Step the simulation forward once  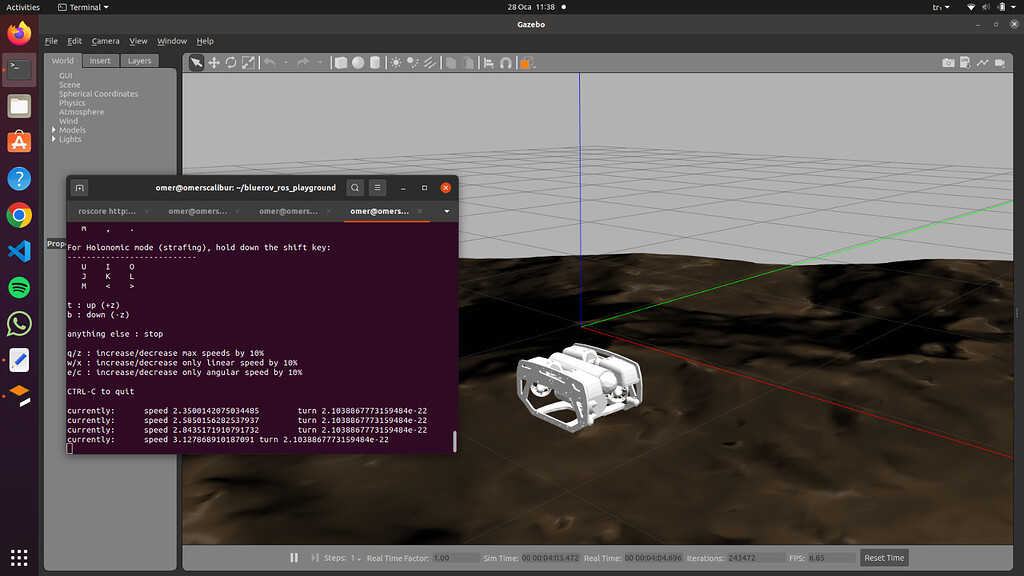coord(316,557)
